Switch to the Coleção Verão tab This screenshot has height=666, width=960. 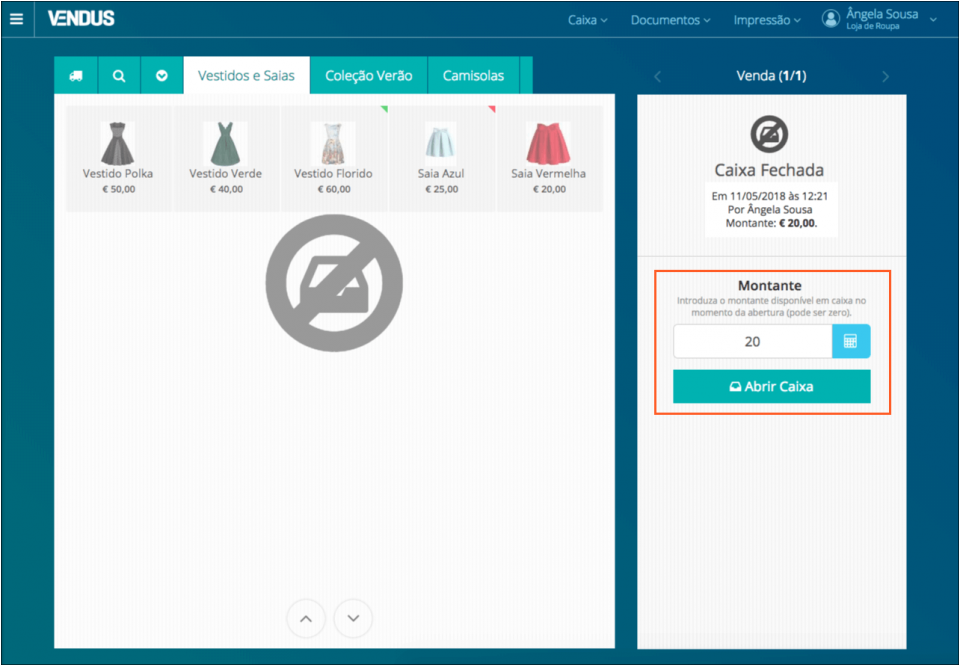pyautogui.click(x=368, y=76)
